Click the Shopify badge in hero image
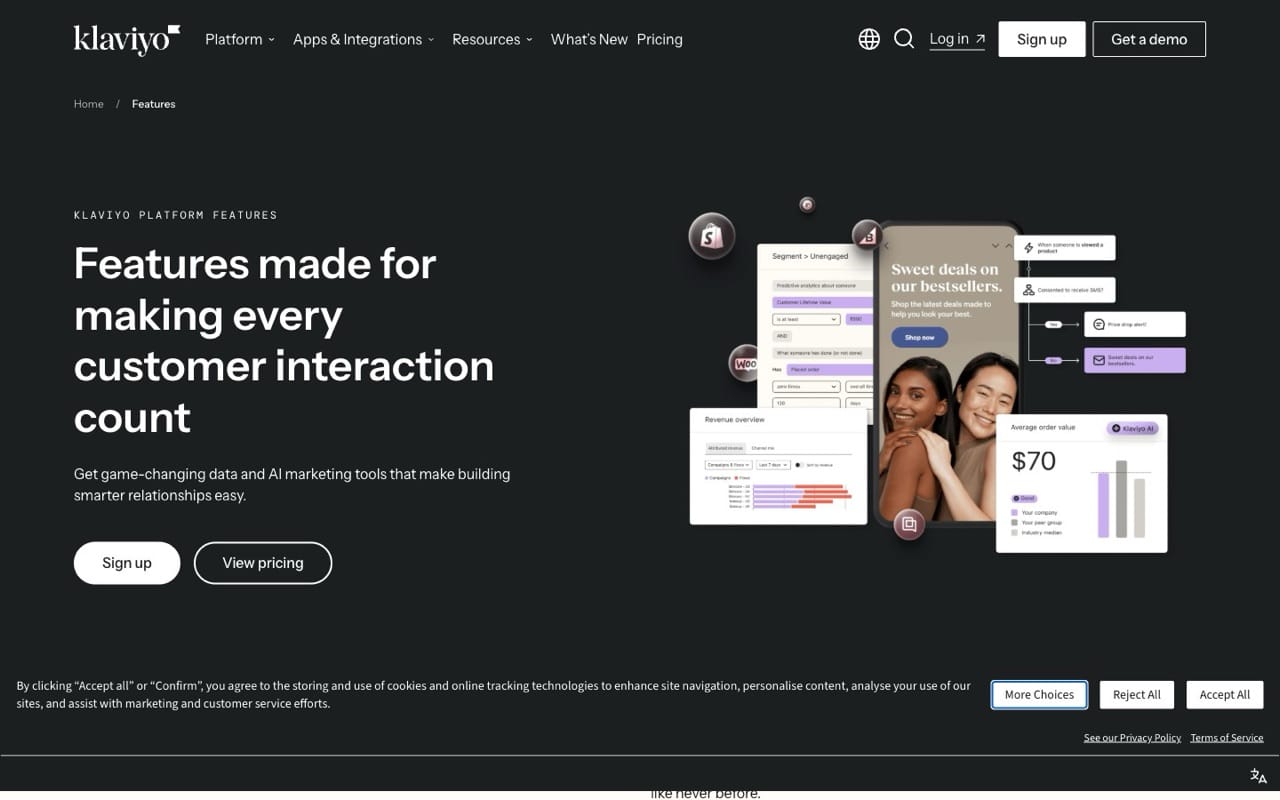1280x800 pixels. [712, 237]
